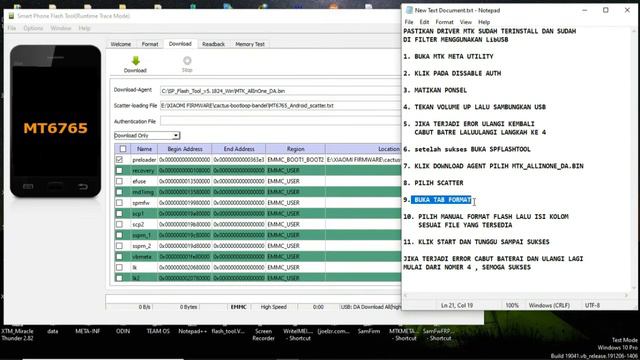This screenshot has height=360, width=640.
Task: Open Notepad's Format menu
Action: point(444,22)
